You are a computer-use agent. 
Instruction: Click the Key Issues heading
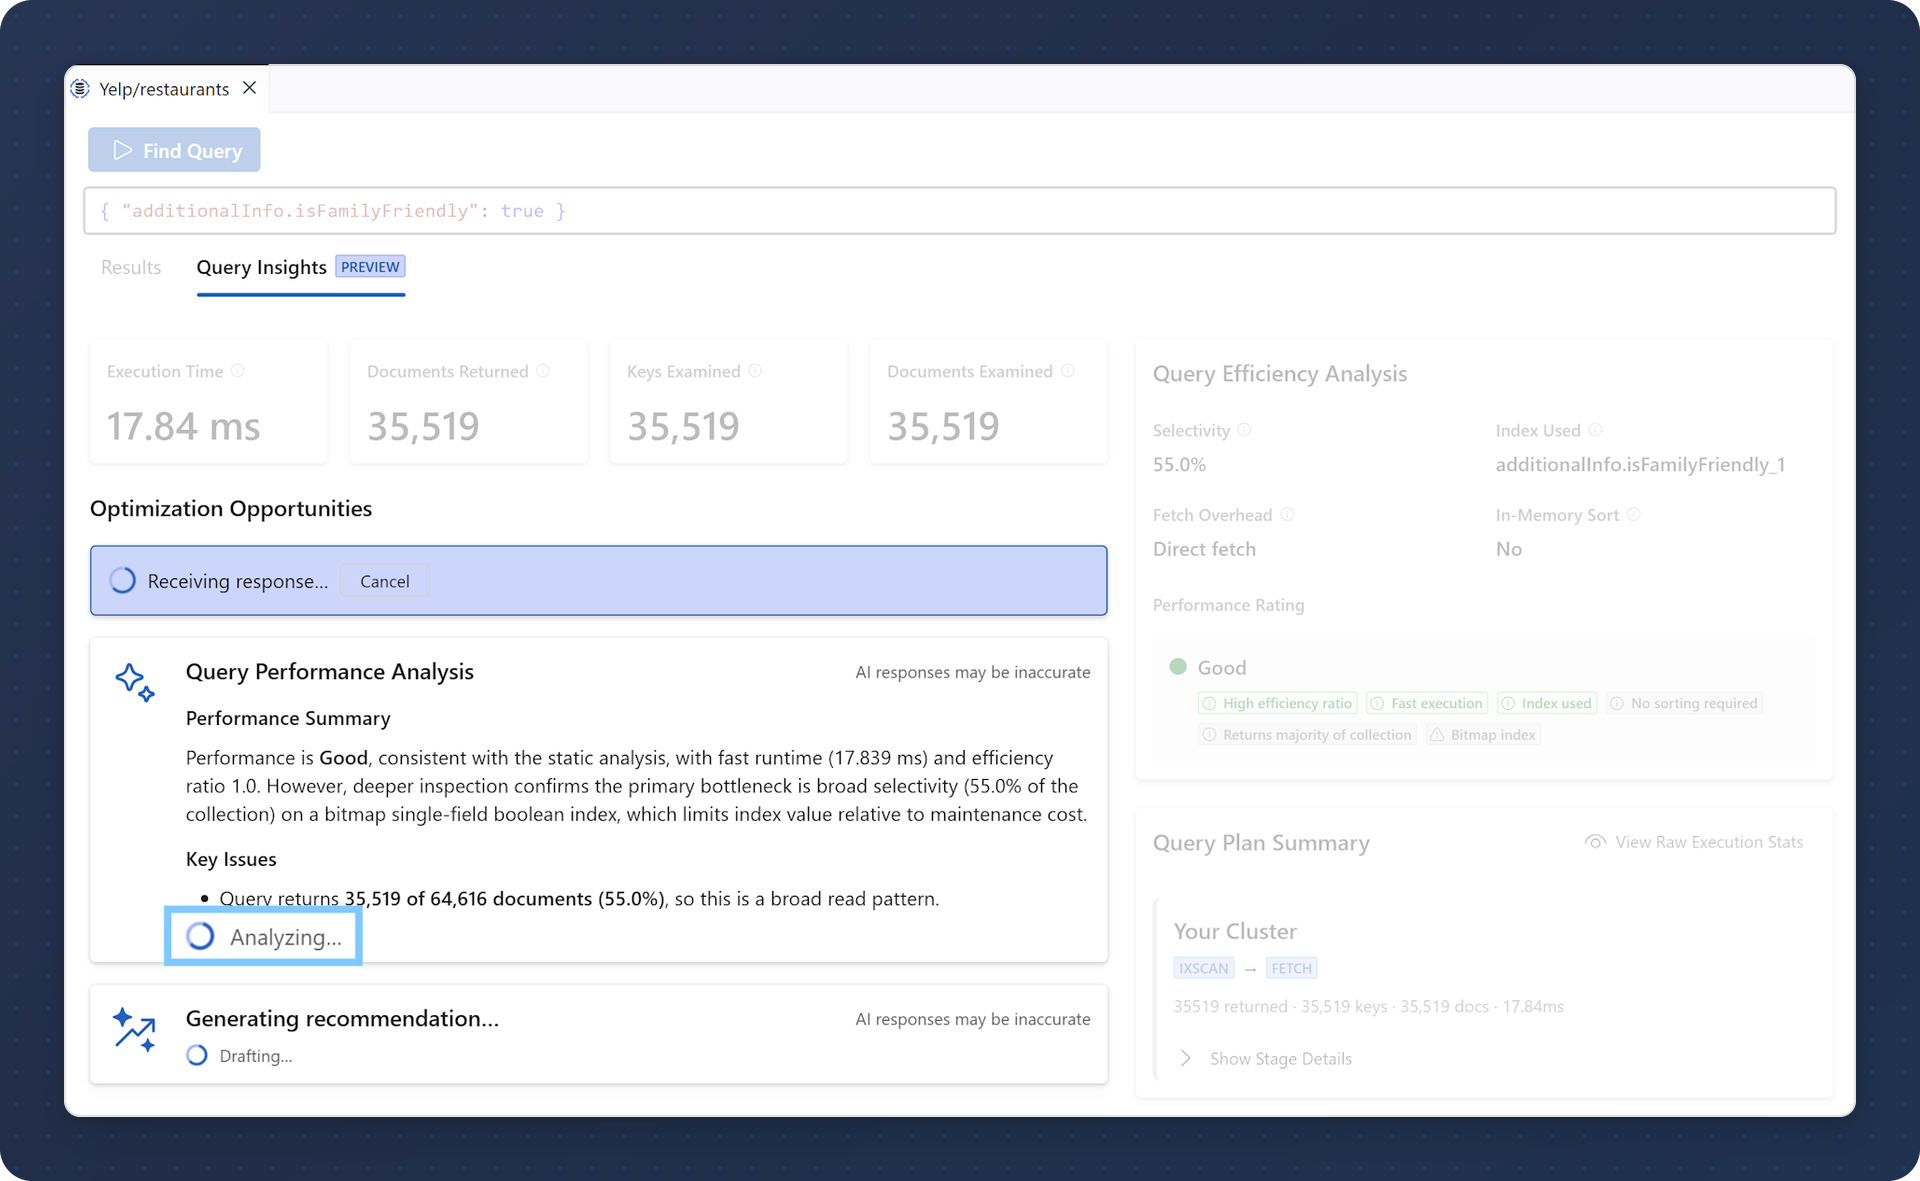[x=231, y=859]
